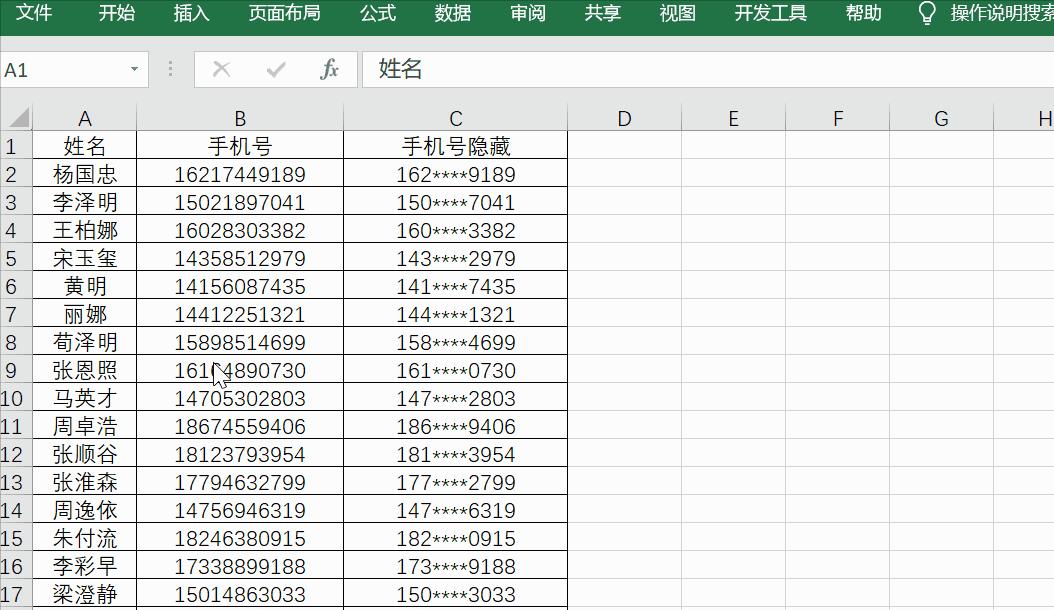Click the select-all triangle above row headers
Screen dimensions: 1054x610
[x=17, y=117]
